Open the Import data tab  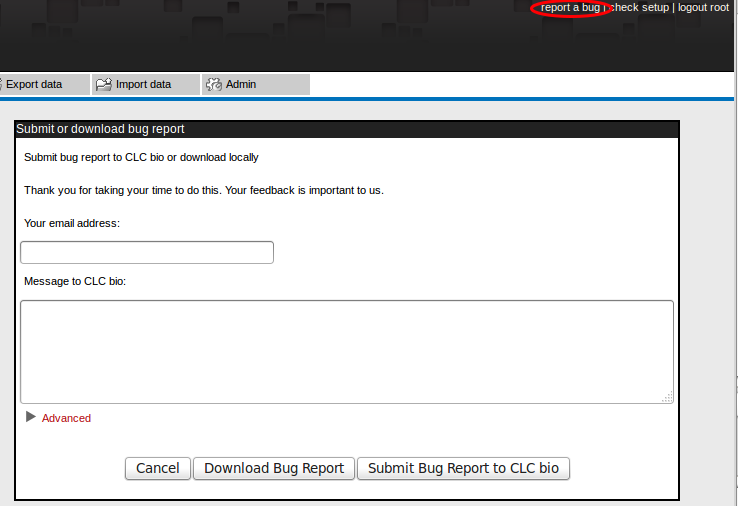pyautogui.click(x=143, y=85)
